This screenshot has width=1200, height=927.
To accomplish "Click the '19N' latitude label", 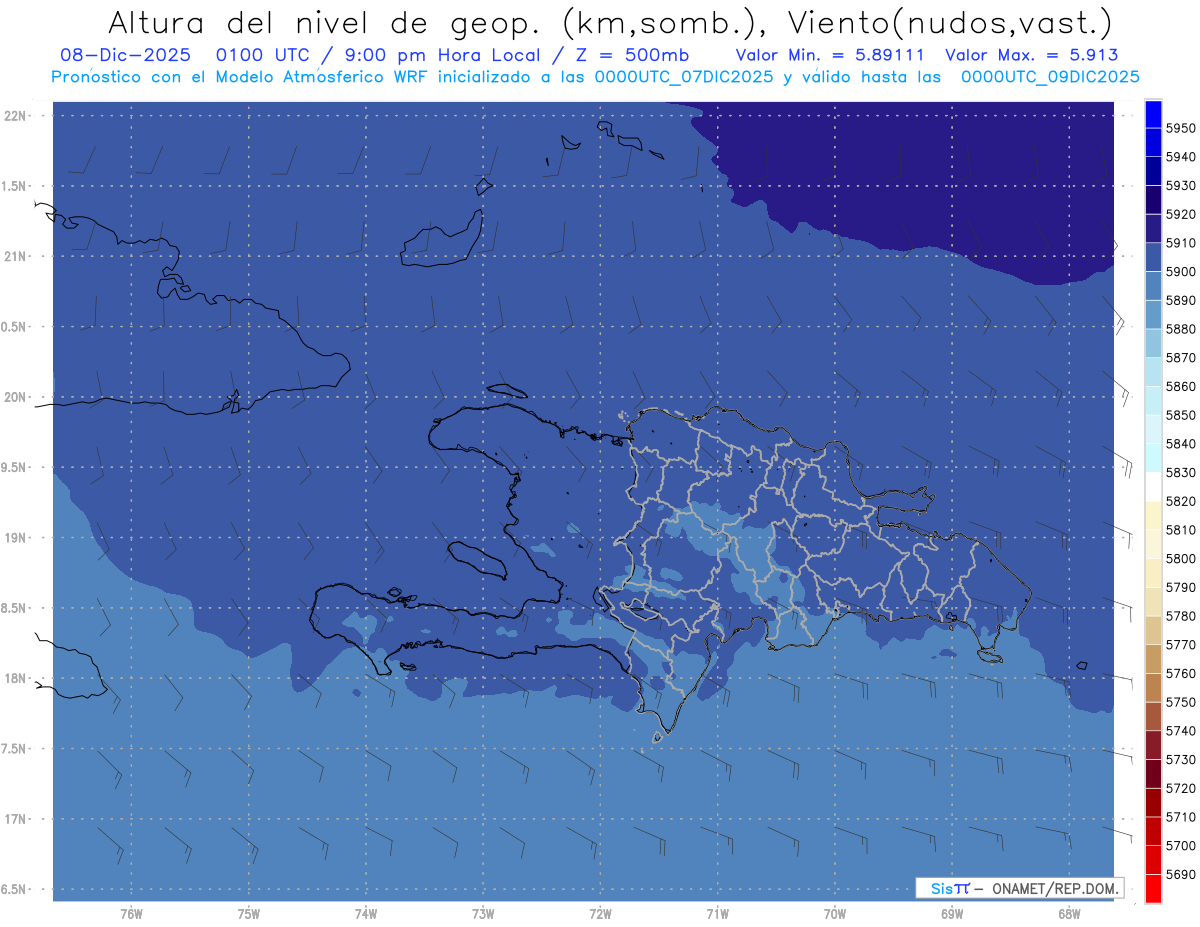I will tap(14, 537).
